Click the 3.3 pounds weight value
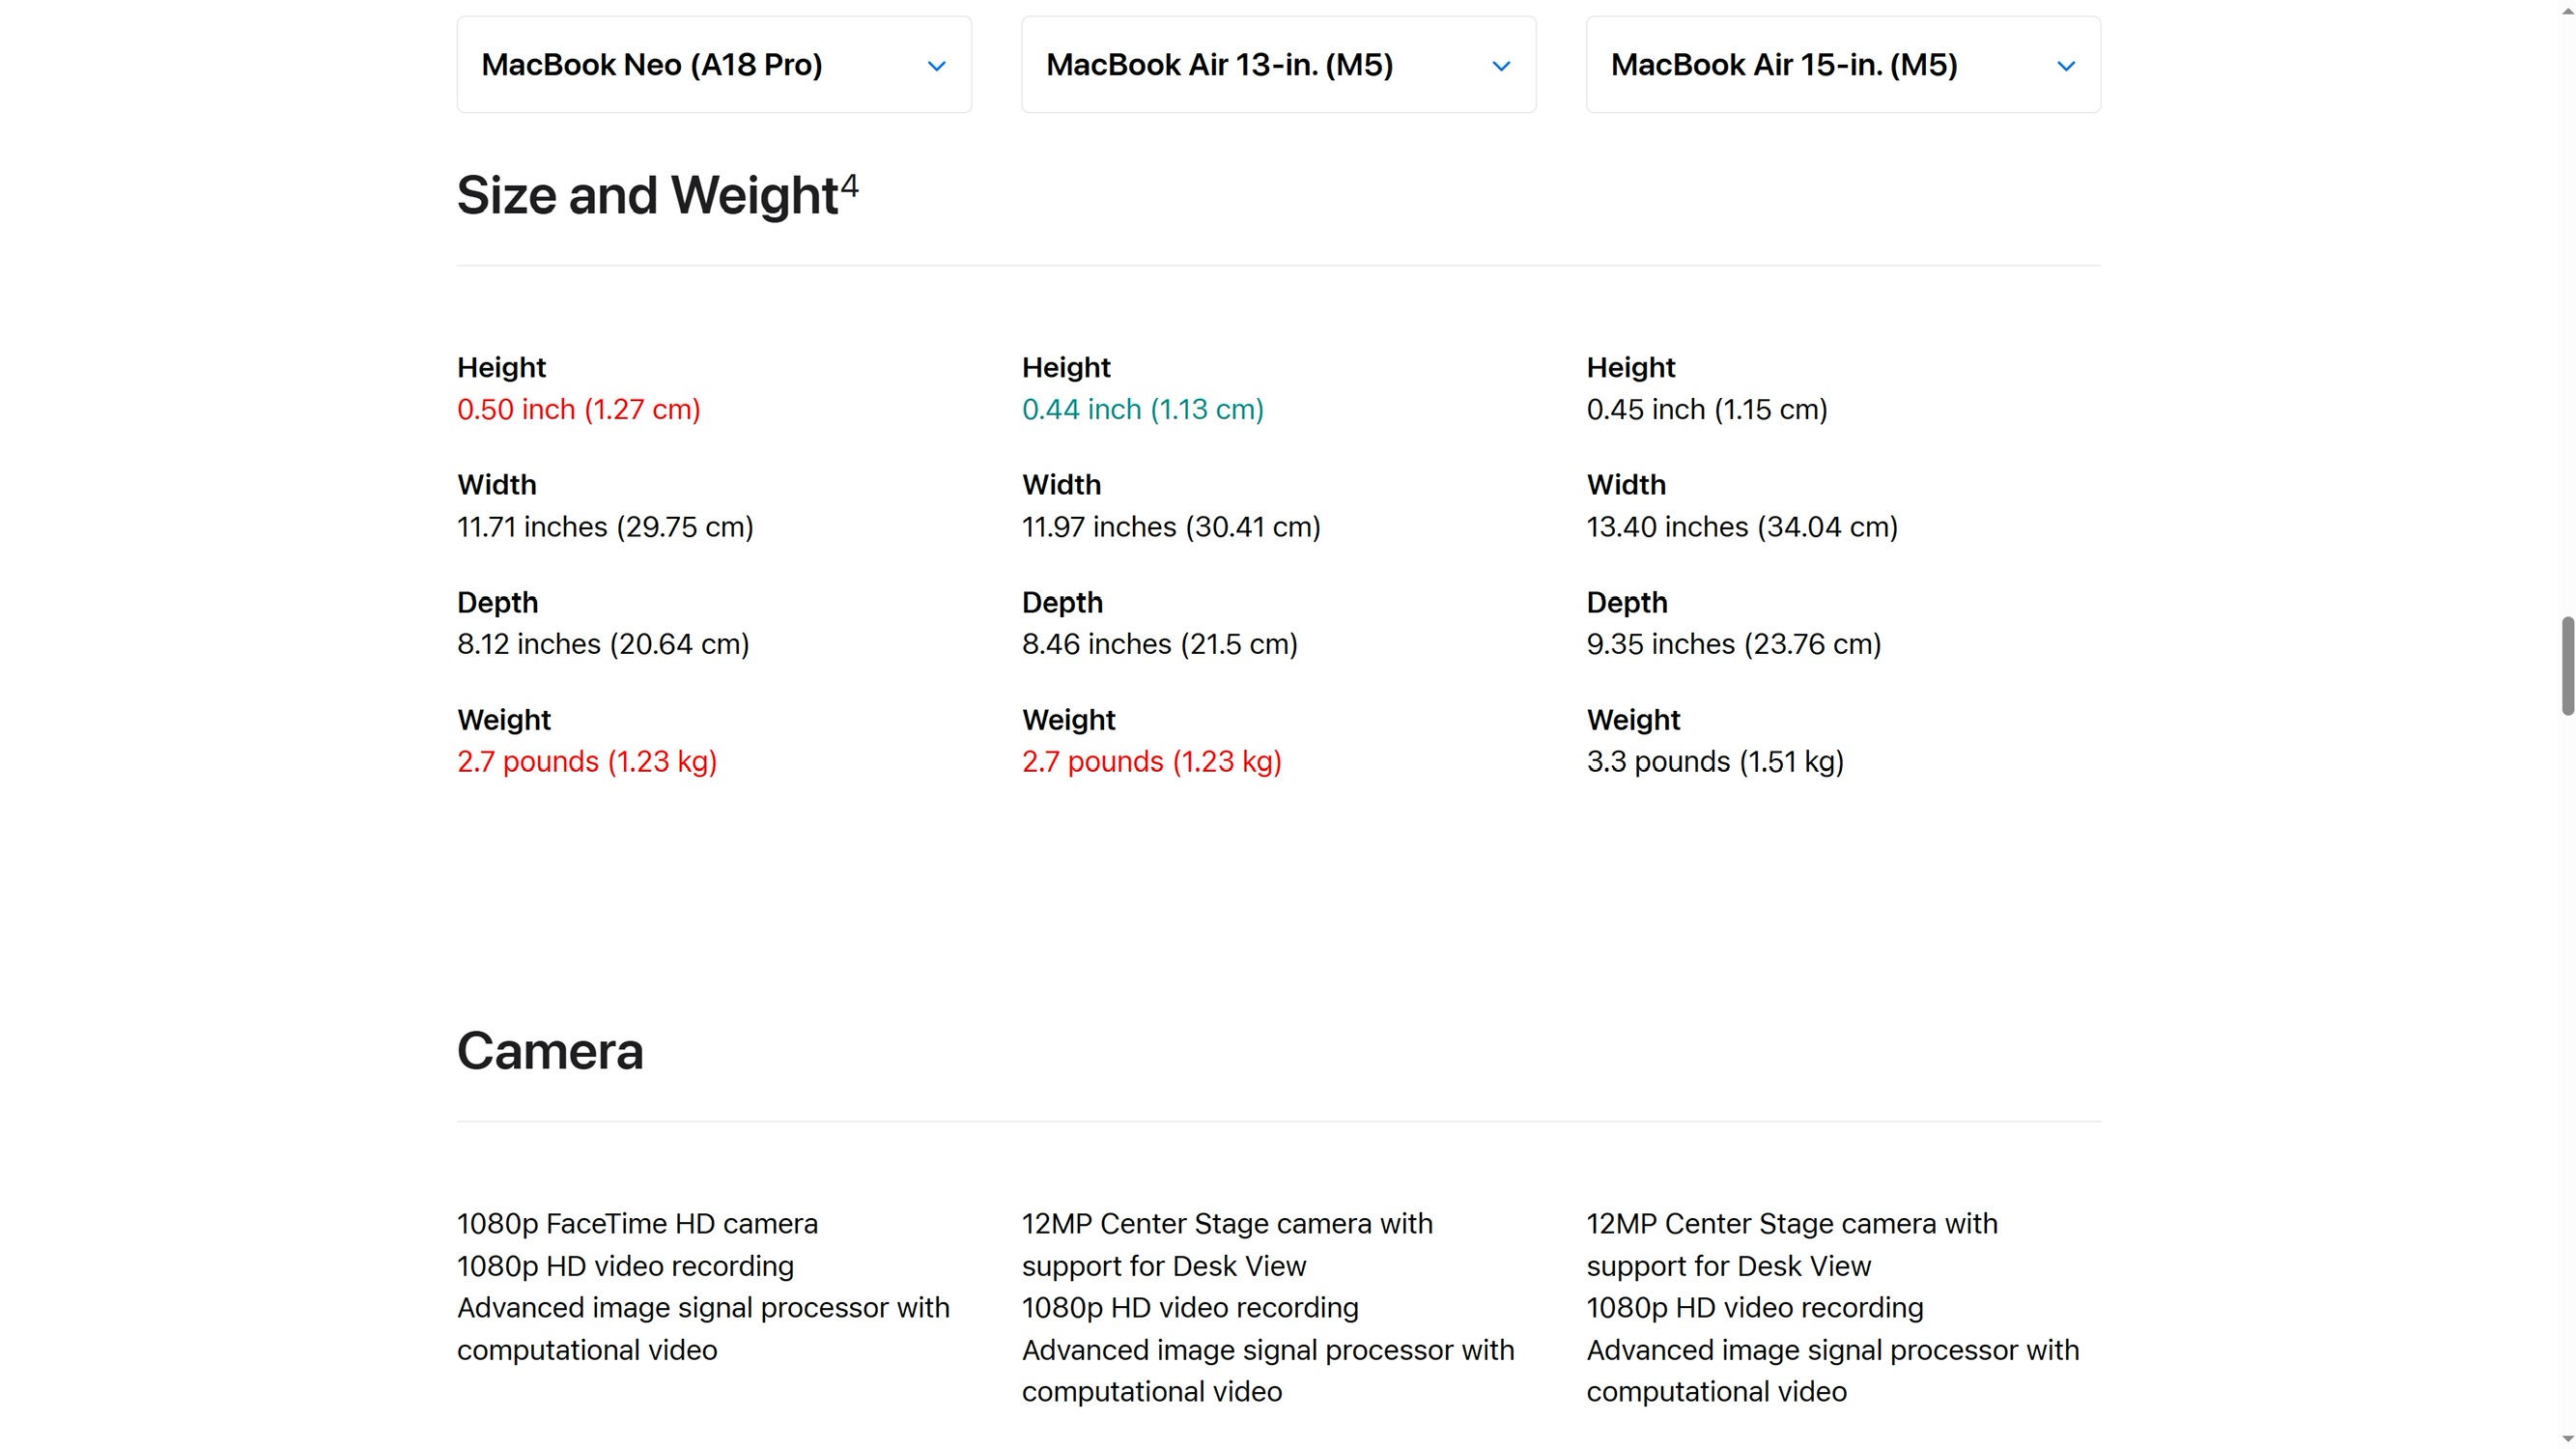 [1714, 761]
